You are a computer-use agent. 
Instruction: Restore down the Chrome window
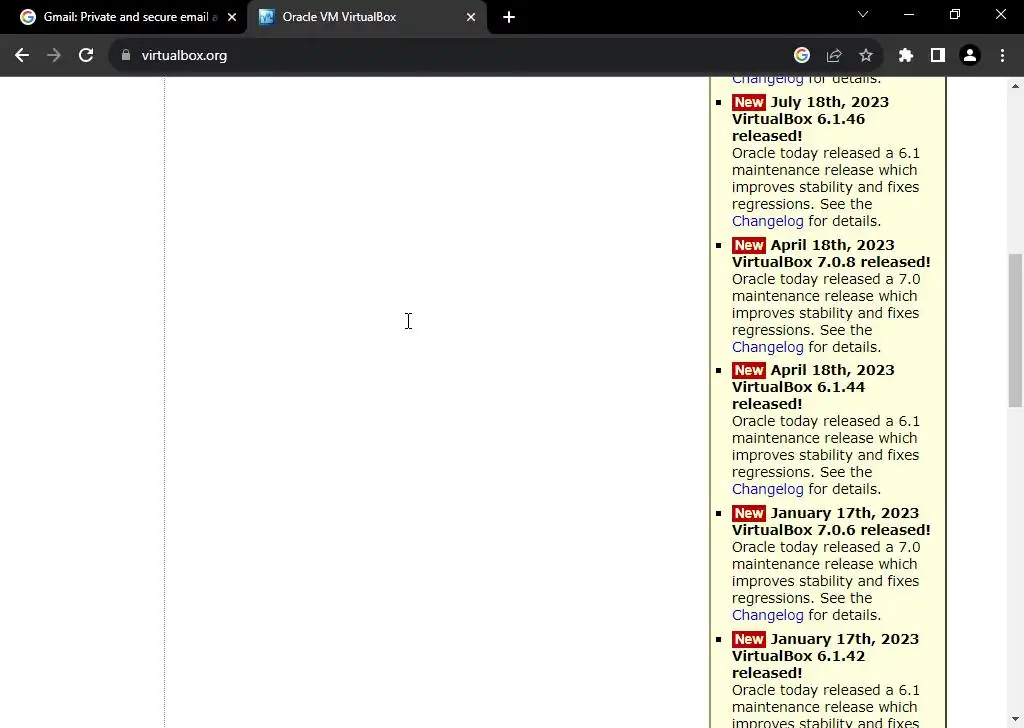pyautogui.click(x=955, y=14)
